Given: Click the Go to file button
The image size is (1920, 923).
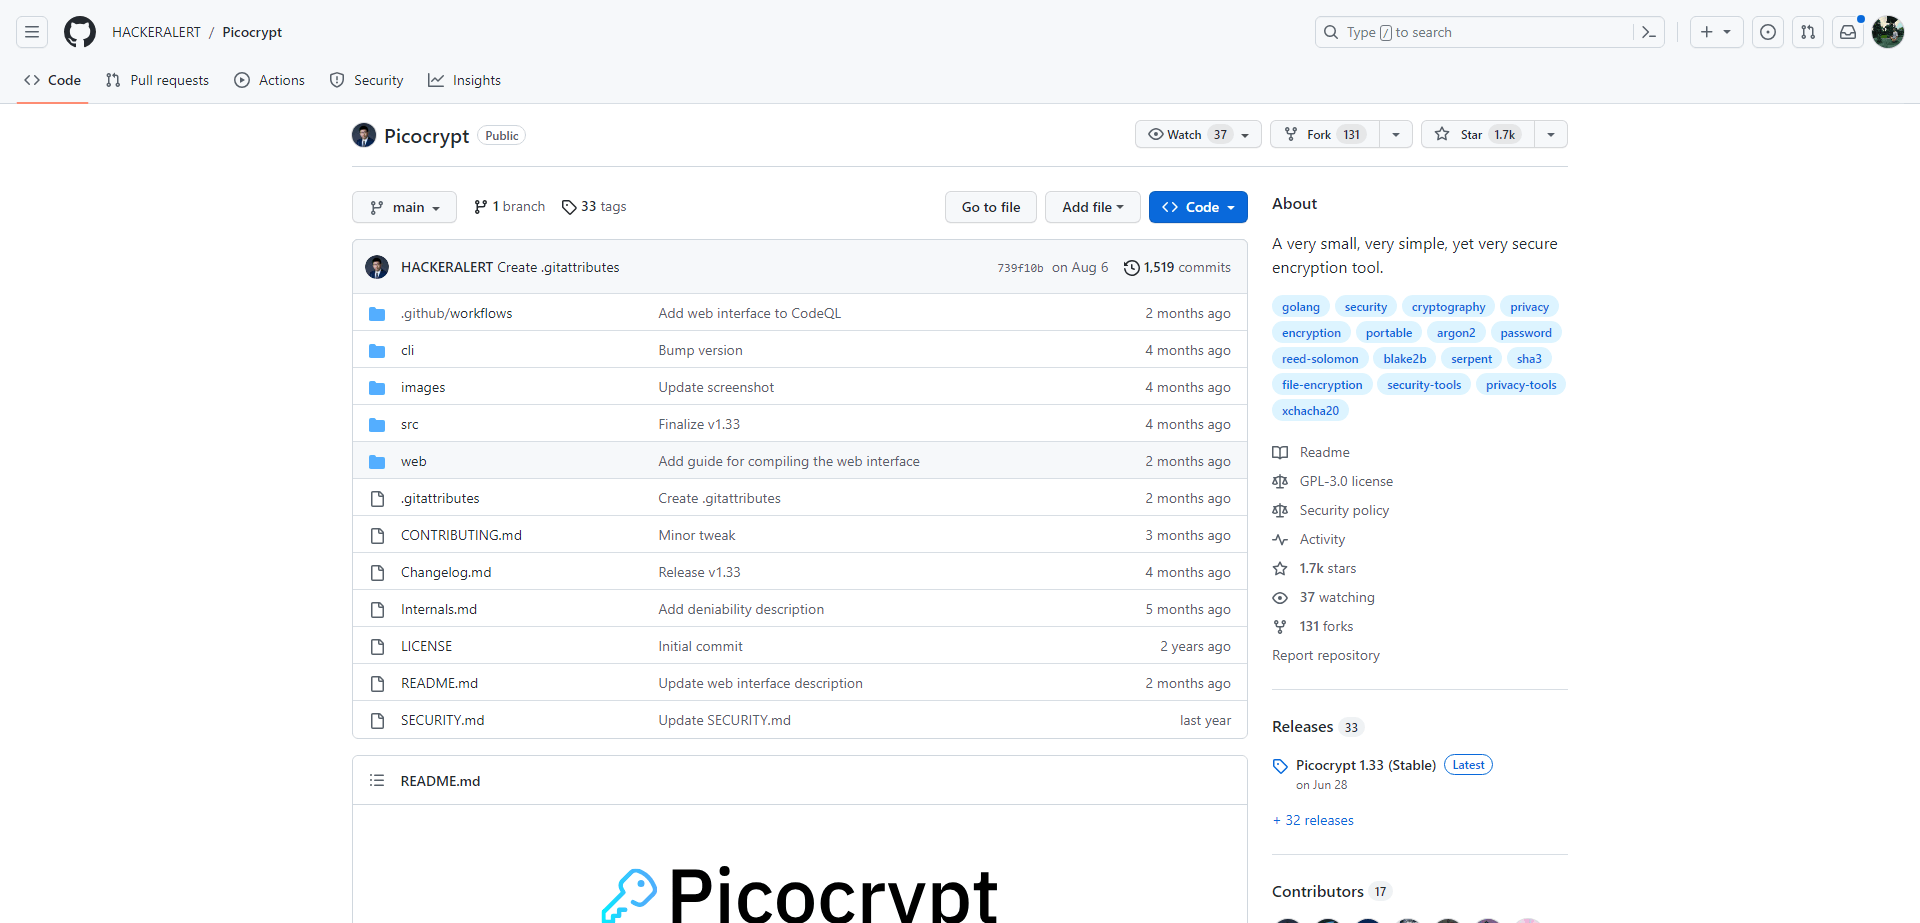Looking at the screenshot, I should [x=991, y=207].
